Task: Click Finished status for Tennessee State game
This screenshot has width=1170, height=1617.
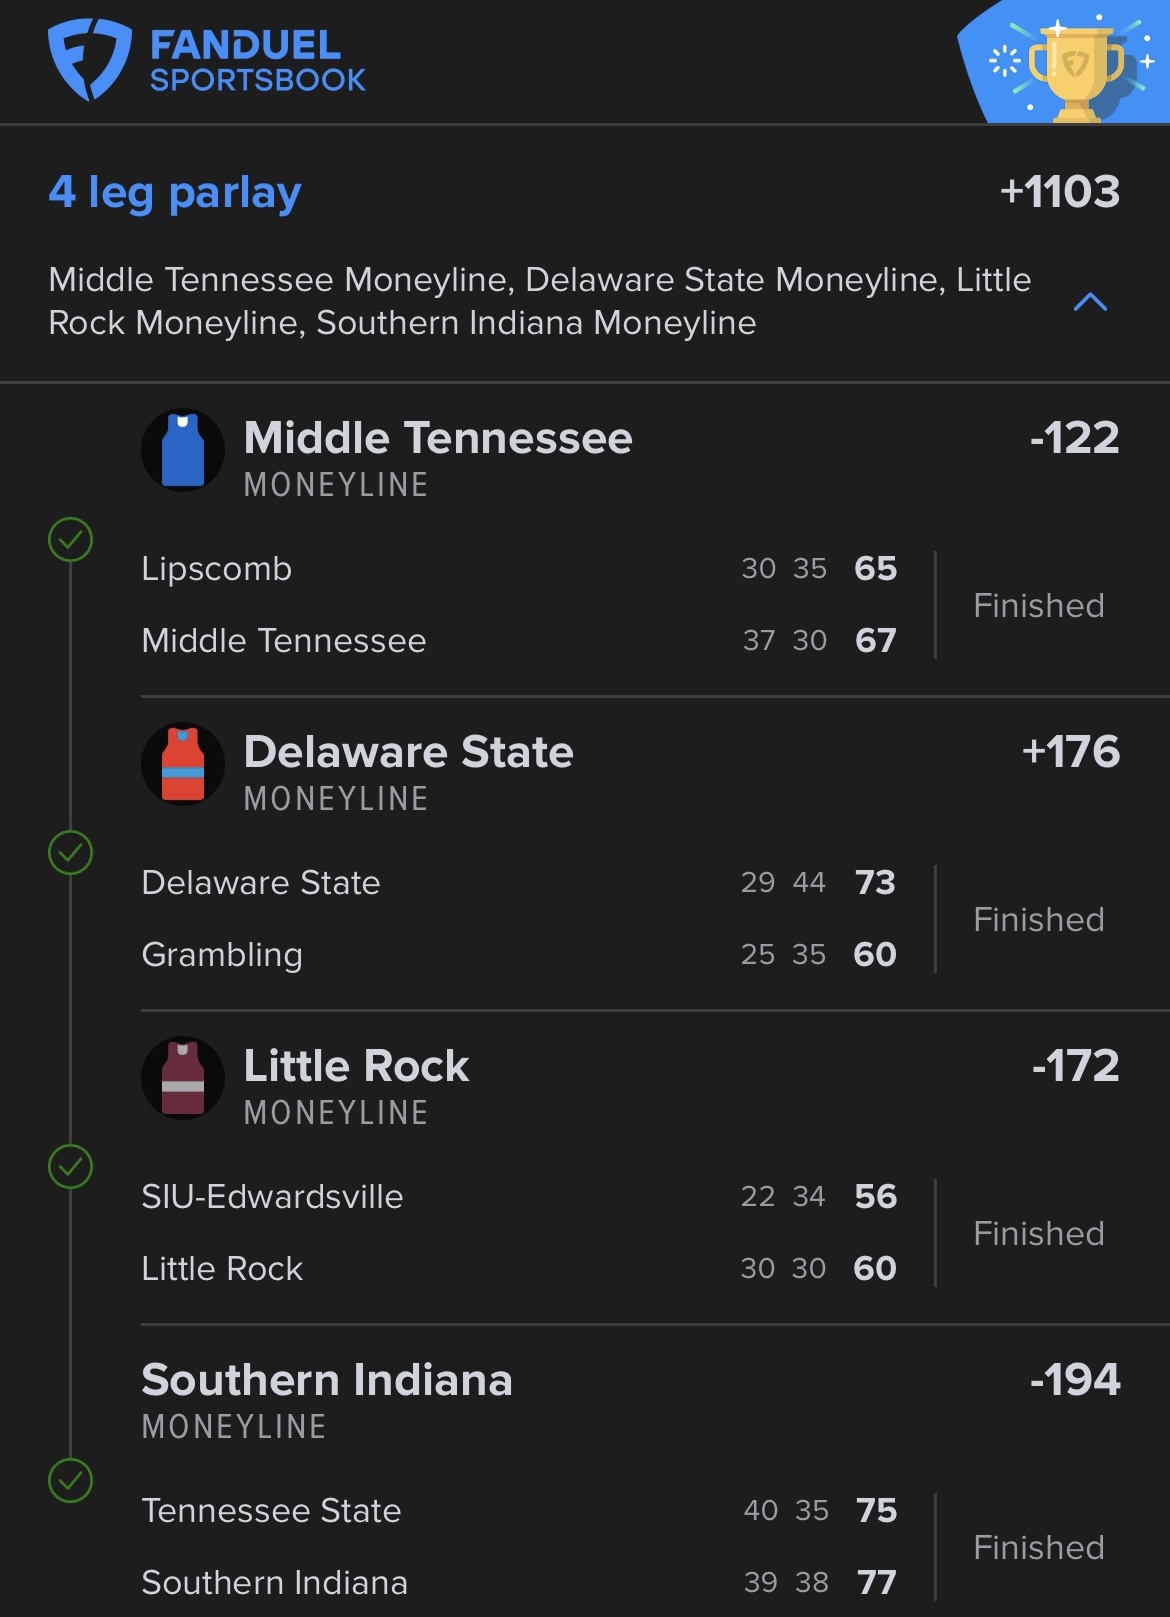Action: [x=1039, y=1548]
